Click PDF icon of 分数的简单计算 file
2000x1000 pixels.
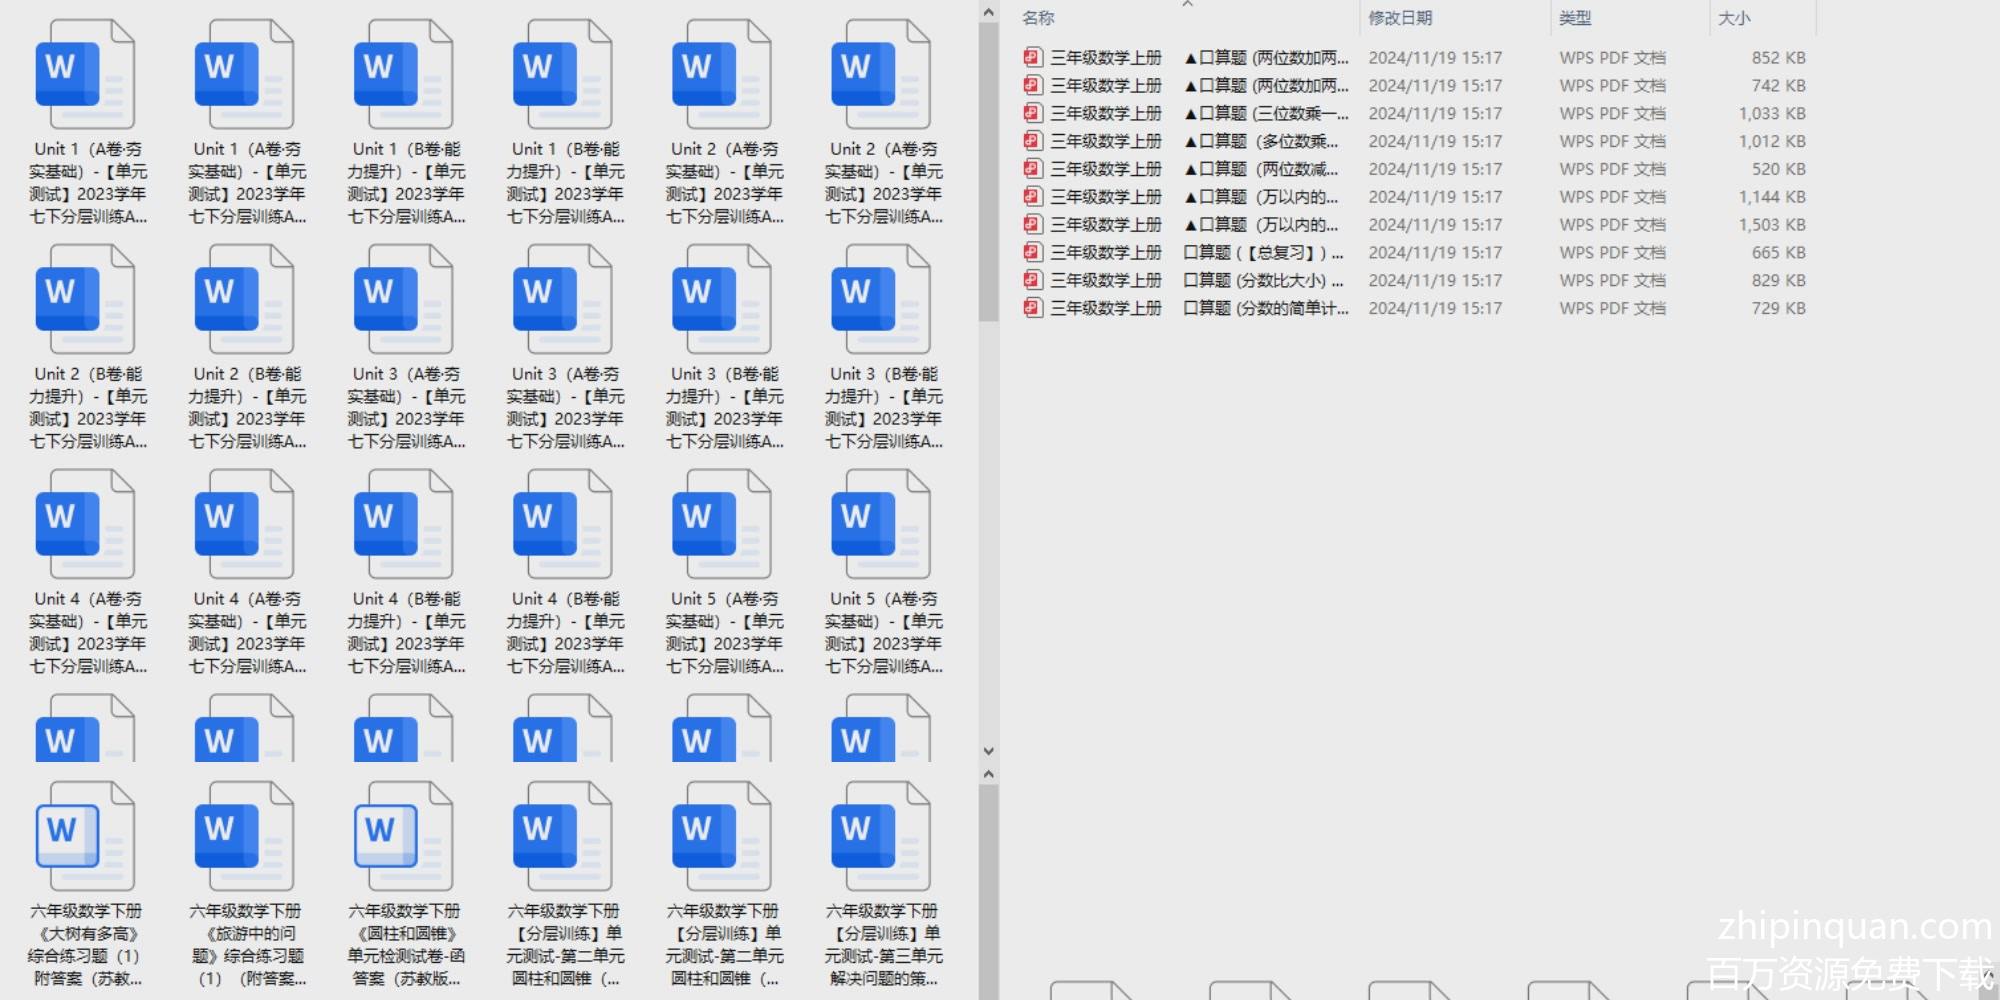coord(1032,308)
